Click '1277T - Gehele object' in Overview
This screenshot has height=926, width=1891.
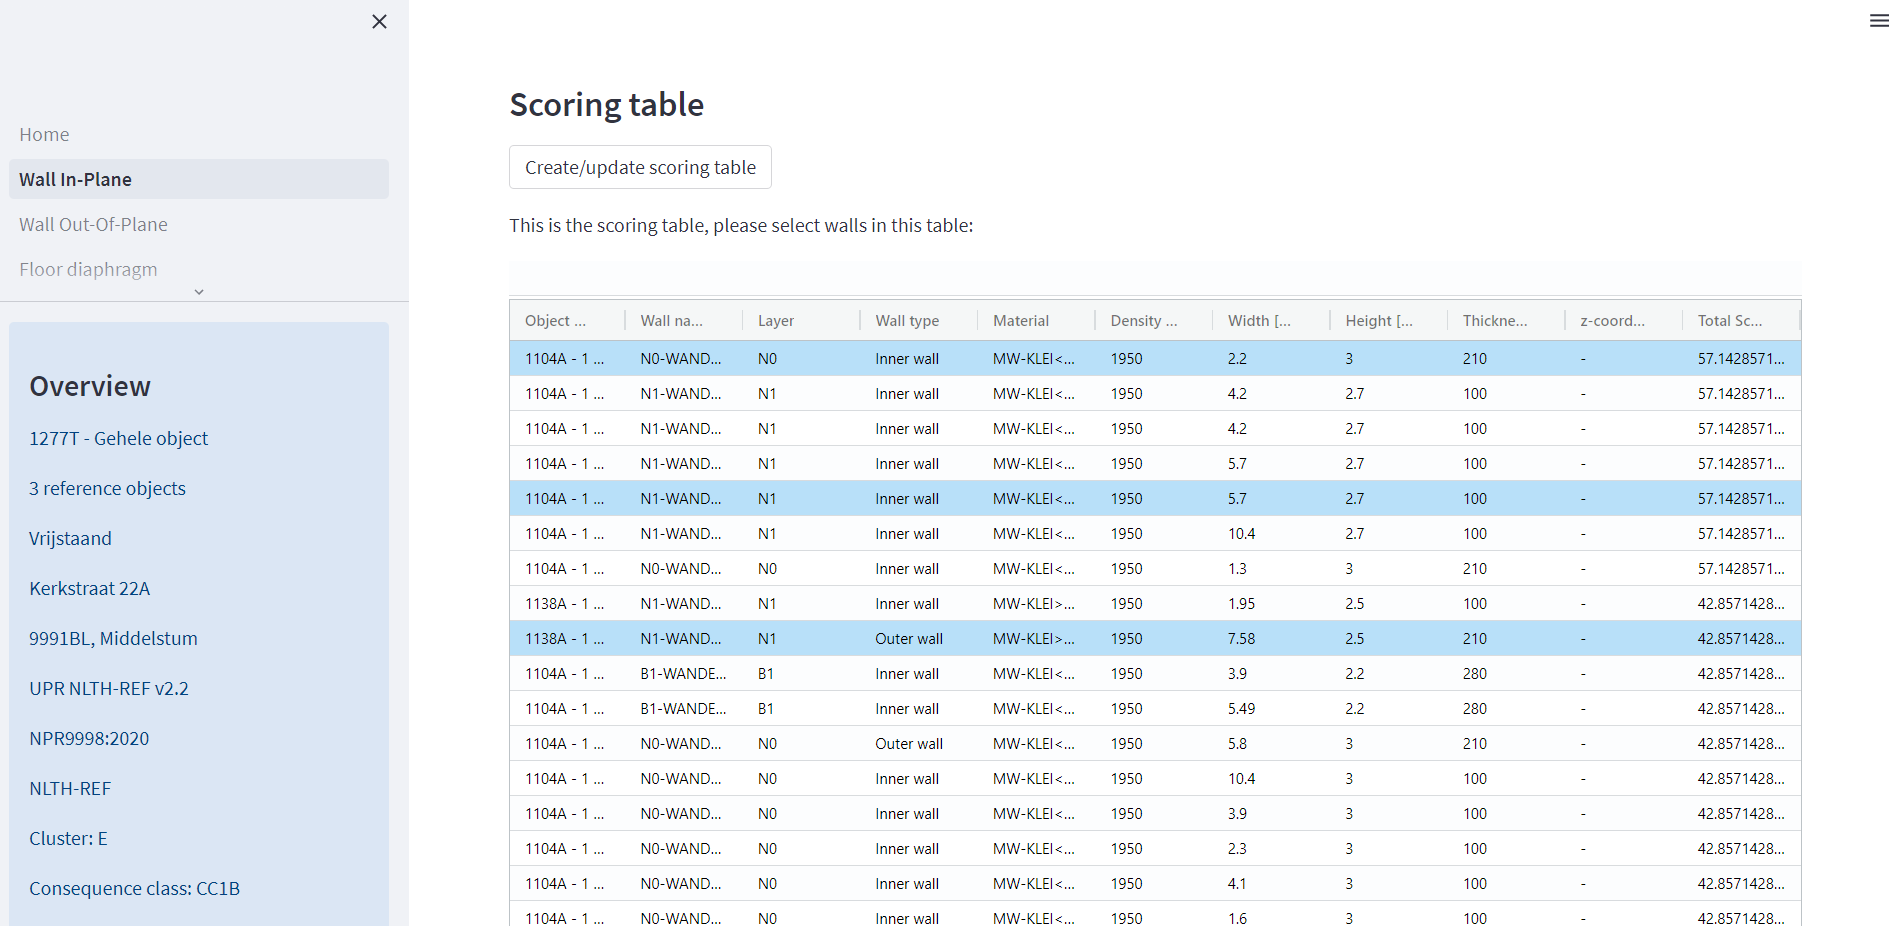coord(118,438)
